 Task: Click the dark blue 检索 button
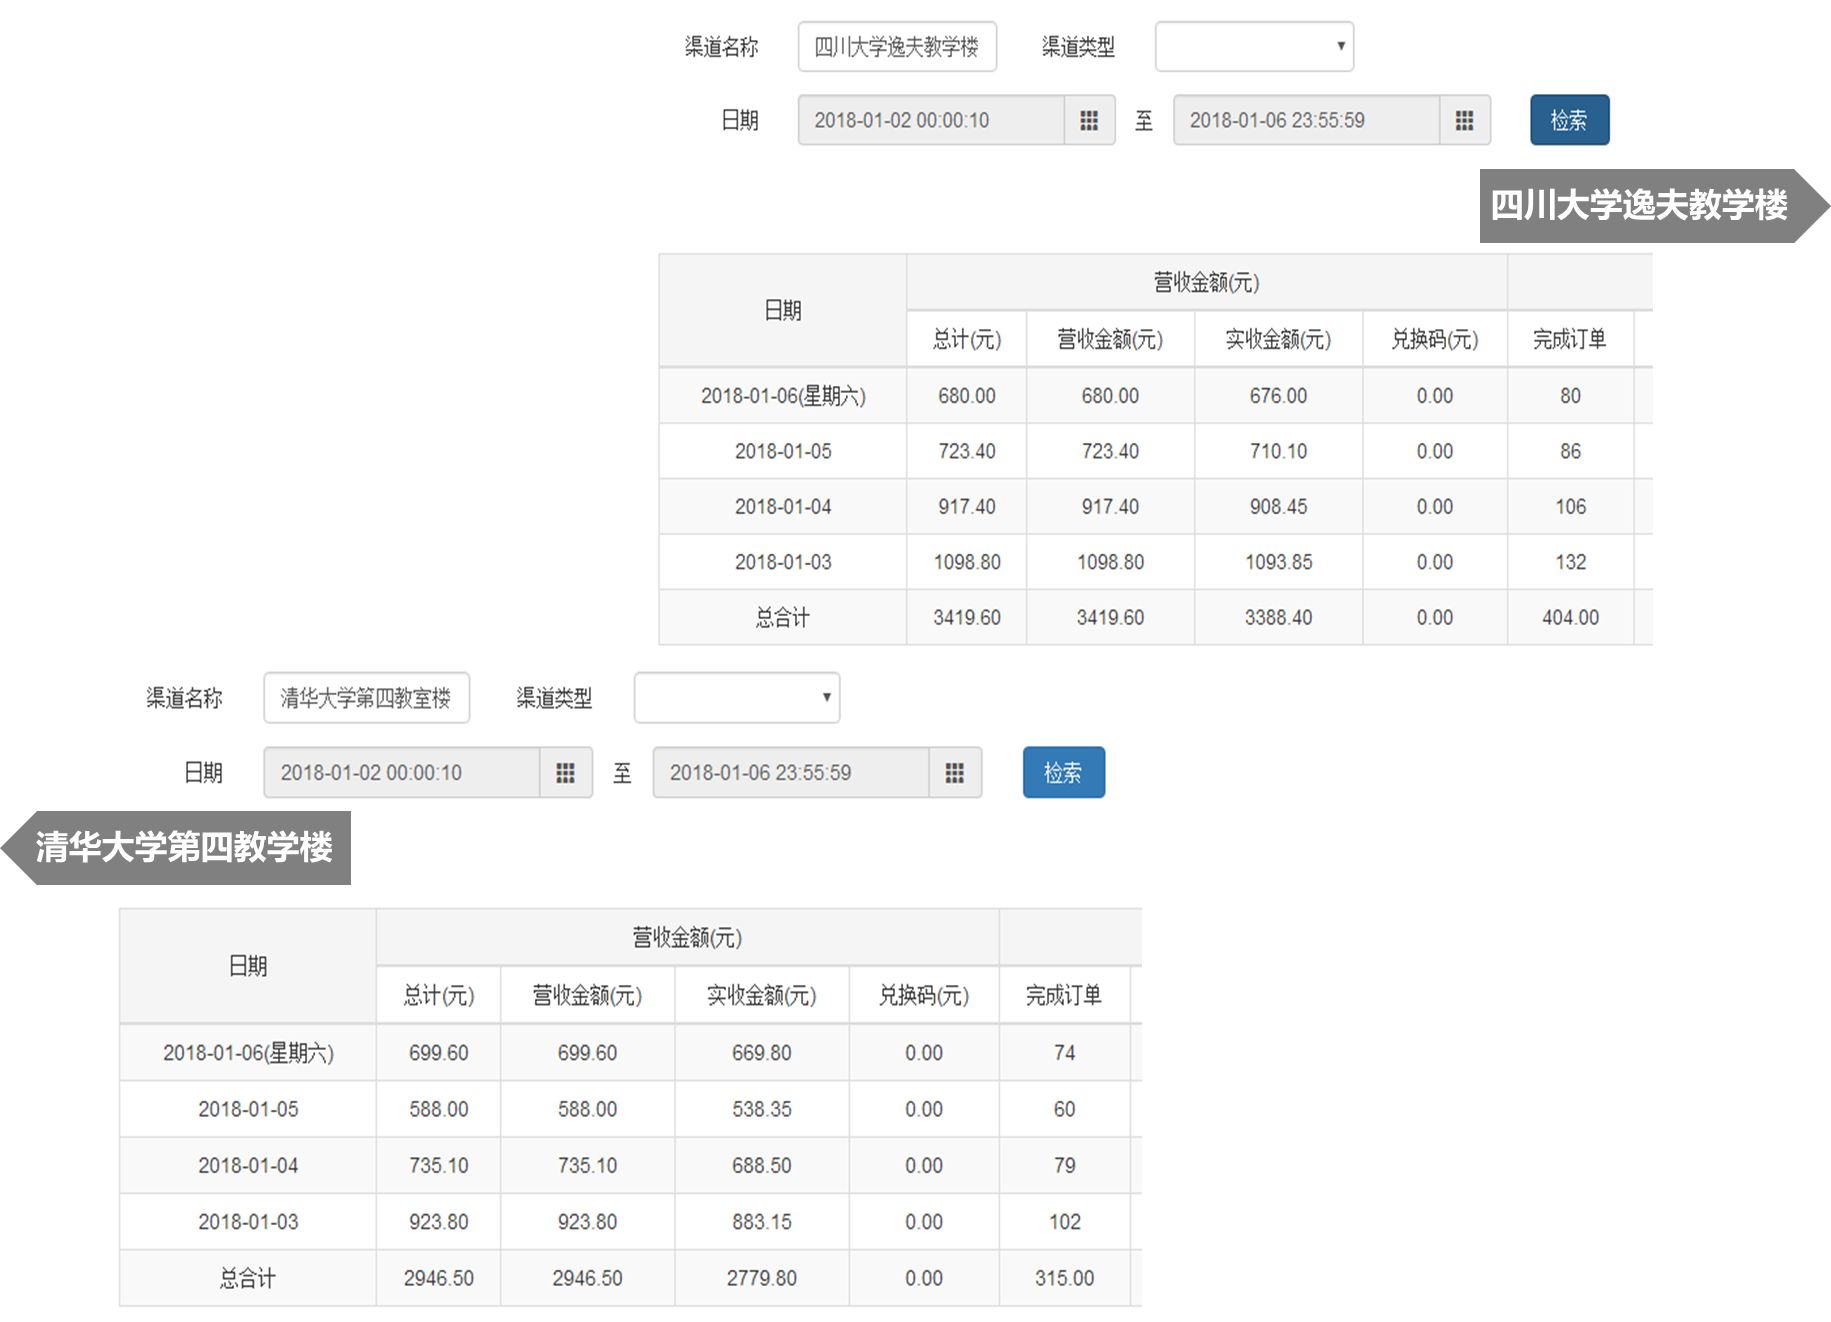(x=1569, y=120)
